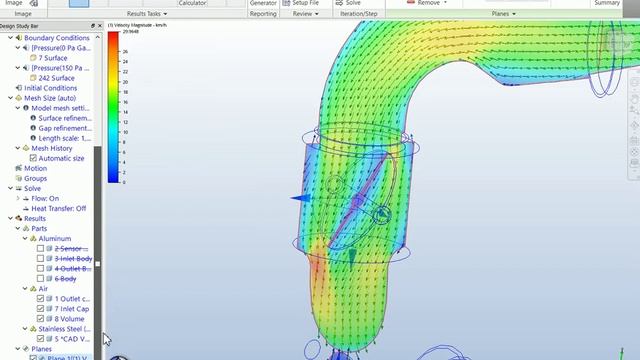Viewport: 640px width, 360px height.
Task: Click the Parts node icon
Action: [26, 228]
